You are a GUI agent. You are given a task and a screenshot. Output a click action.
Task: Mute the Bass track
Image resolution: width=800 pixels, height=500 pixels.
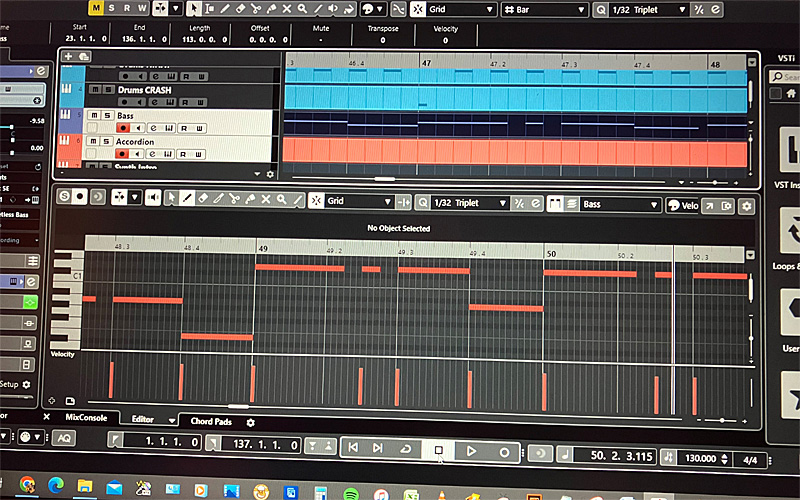click(93, 116)
